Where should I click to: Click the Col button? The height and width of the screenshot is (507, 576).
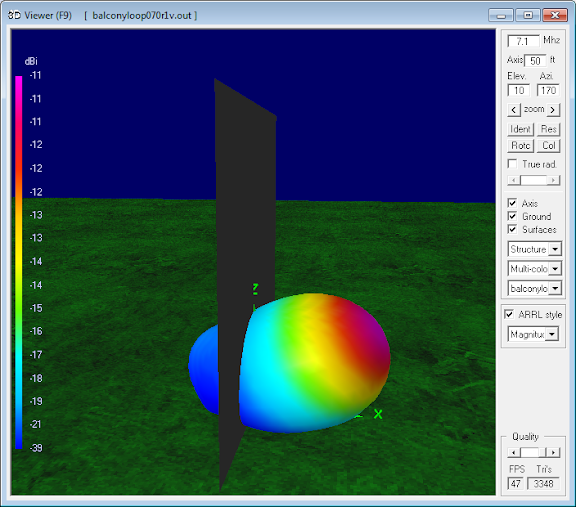click(548, 145)
